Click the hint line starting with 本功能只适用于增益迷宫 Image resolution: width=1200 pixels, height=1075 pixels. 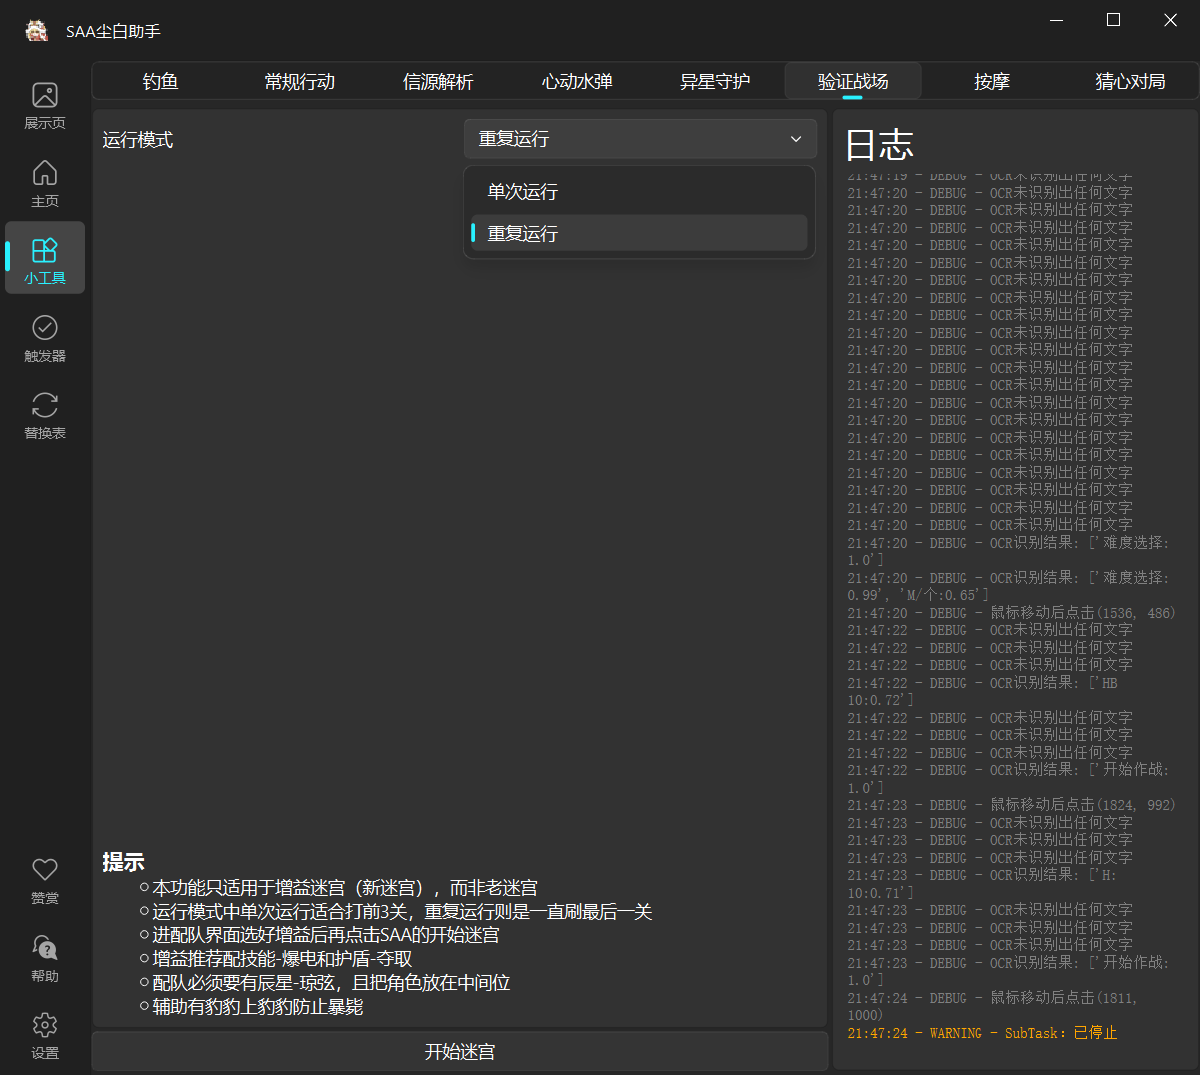(x=345, y=888)
